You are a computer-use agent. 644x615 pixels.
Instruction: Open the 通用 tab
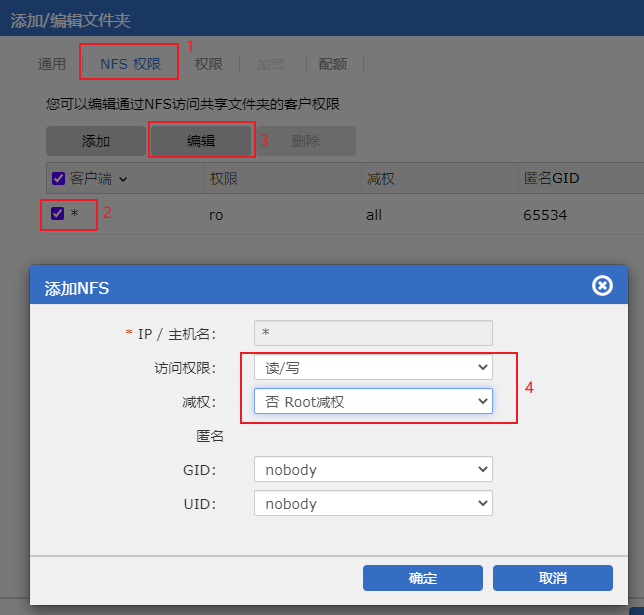pyautogui.click(x=52, y=64)
